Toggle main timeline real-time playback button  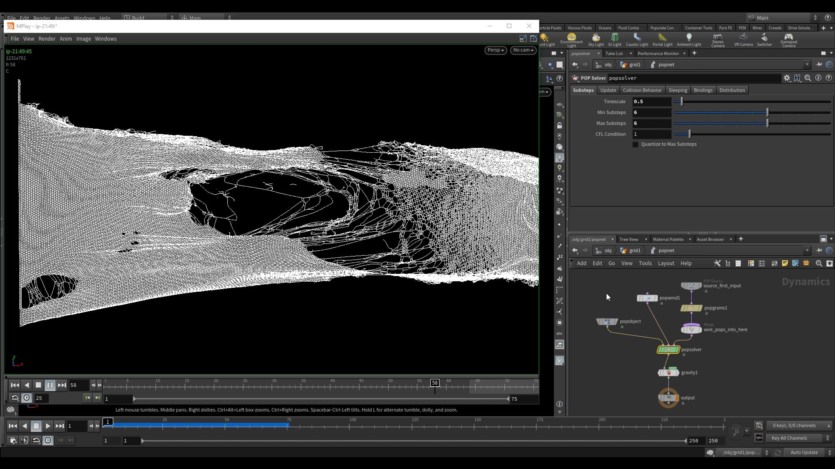coord(48,440)
